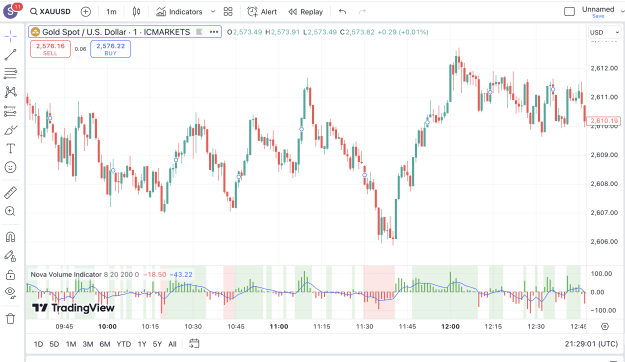Set range to 1D
Viewport: 625px width, 362px height.
[x=38, y=344]
